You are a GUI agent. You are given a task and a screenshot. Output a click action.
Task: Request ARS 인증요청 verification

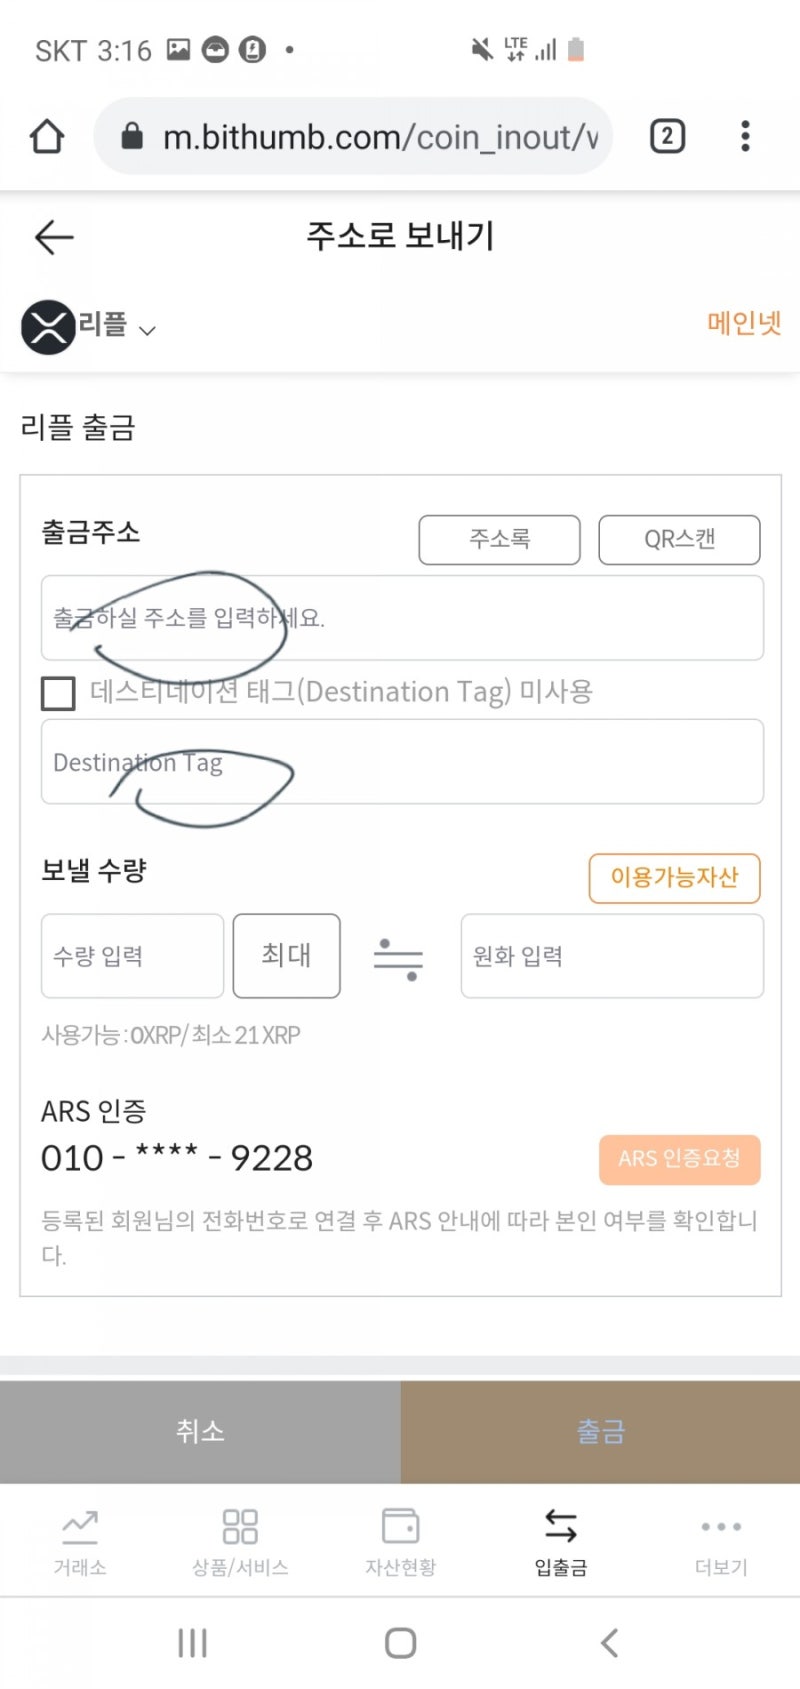pyautogui.click(x=680, y=1159)
